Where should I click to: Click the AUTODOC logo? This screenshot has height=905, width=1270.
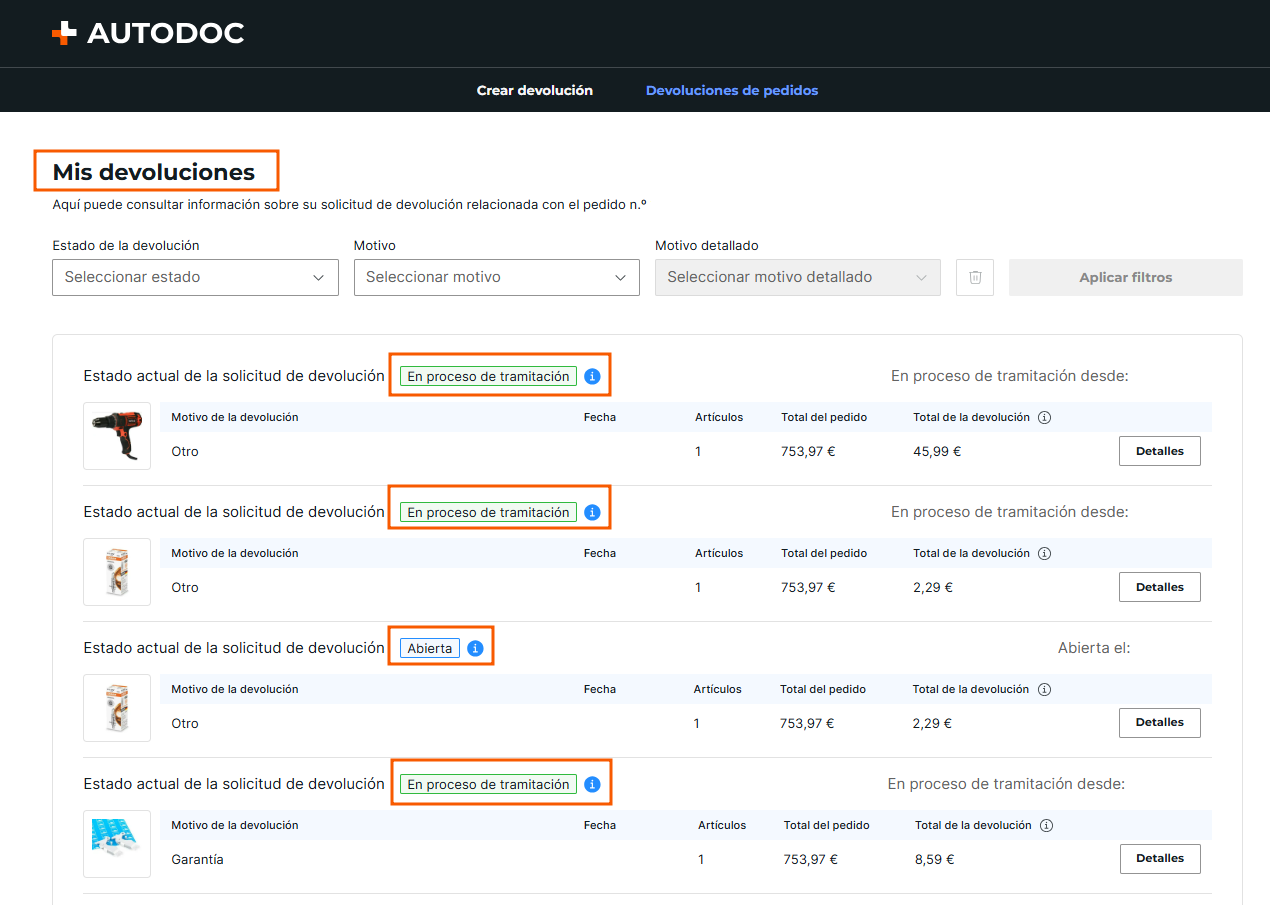pyautogui.click(x=148, y=33)
